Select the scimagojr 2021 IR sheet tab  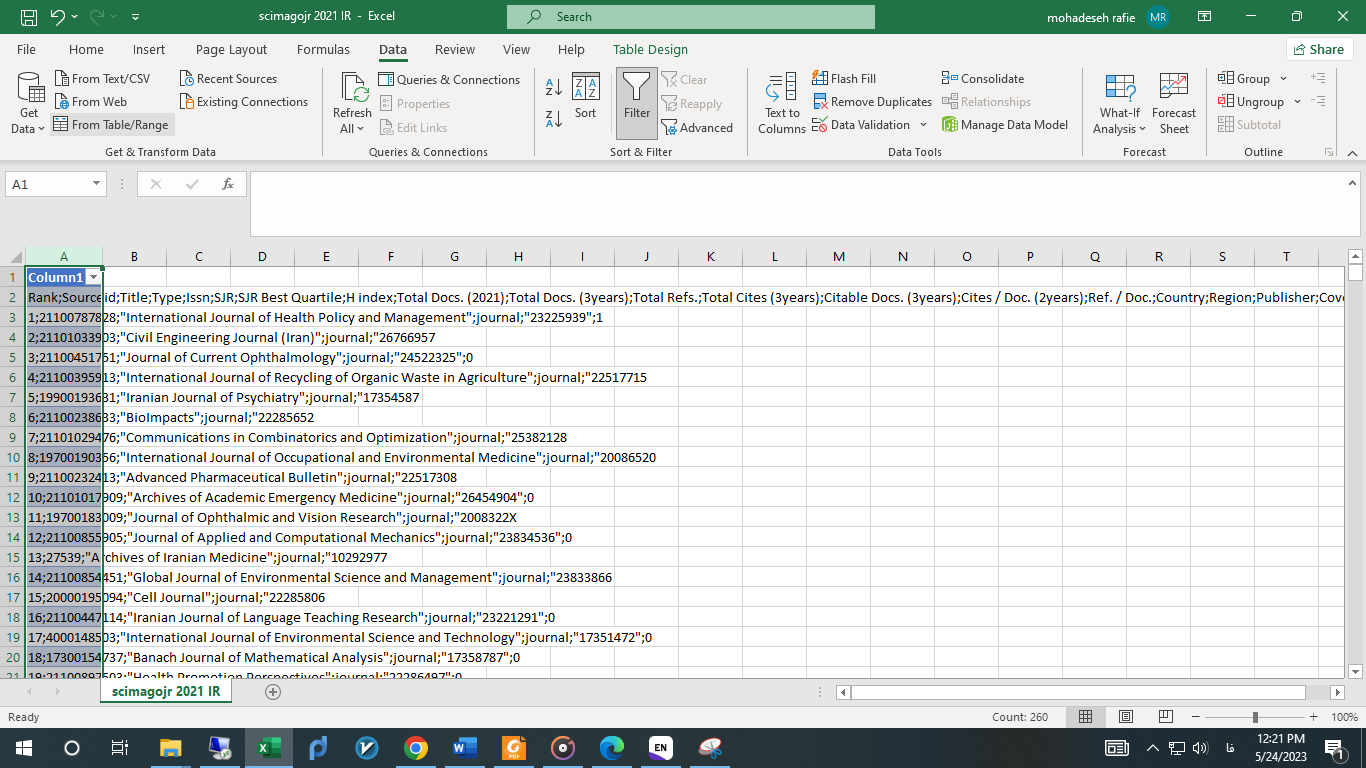coord(166,691)
